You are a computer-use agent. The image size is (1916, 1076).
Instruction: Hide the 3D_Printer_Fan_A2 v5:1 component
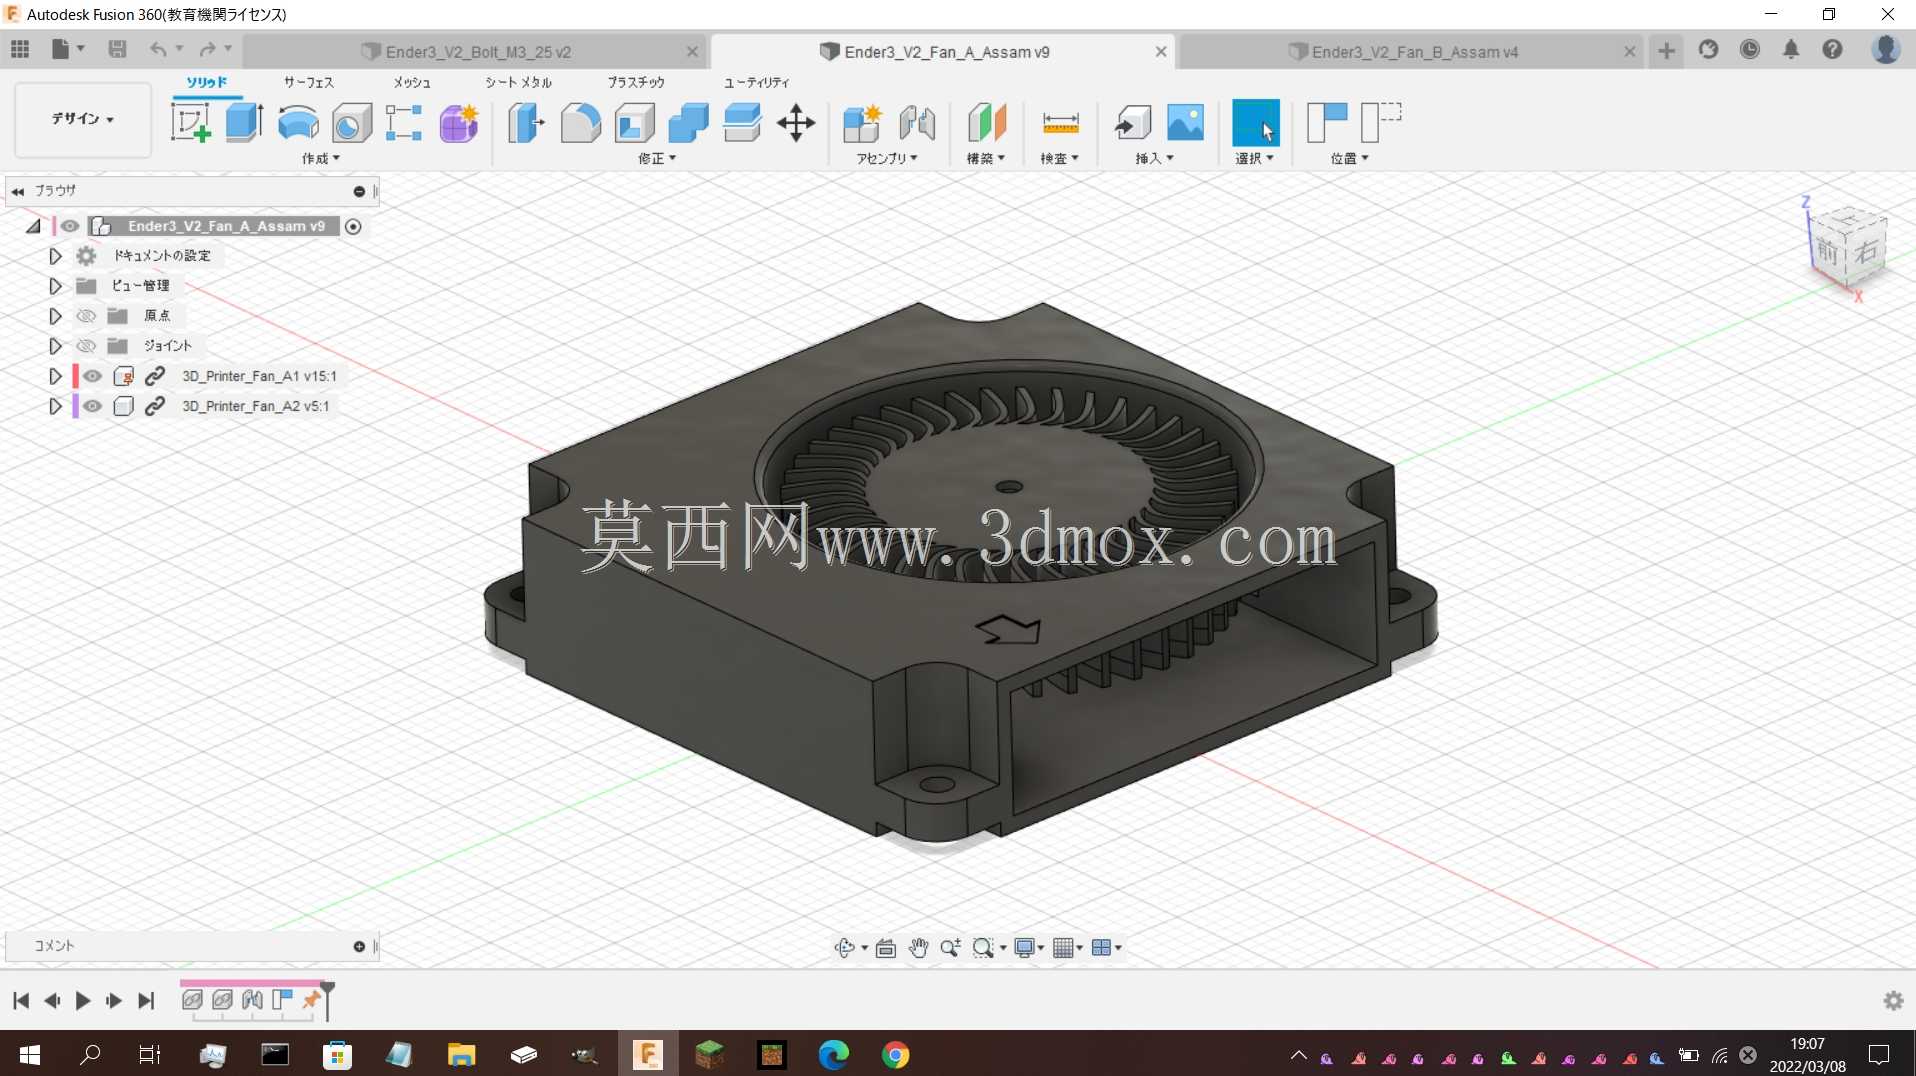[93, 406]
